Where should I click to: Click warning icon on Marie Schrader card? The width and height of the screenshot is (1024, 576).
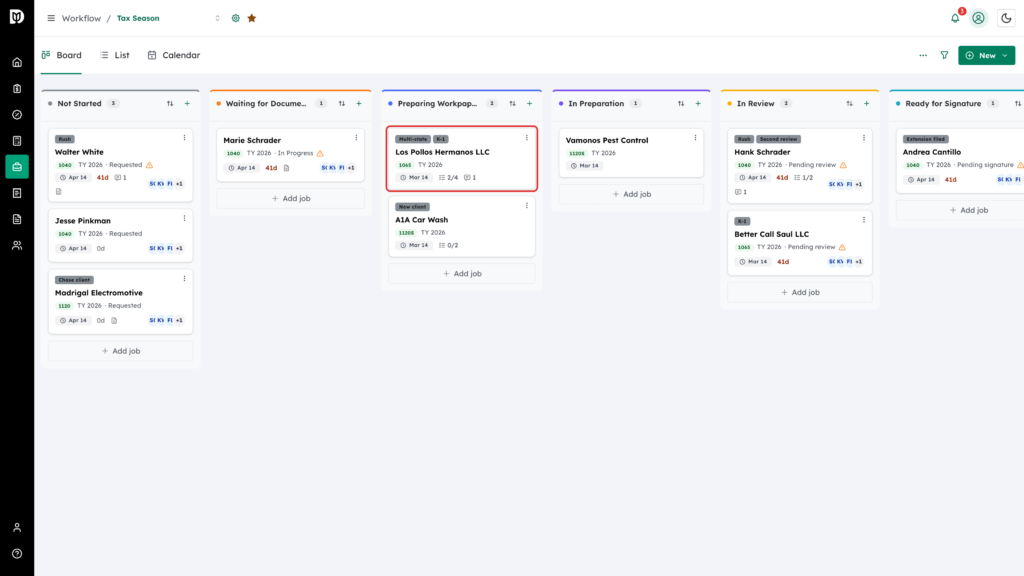[x=320, y=153]
